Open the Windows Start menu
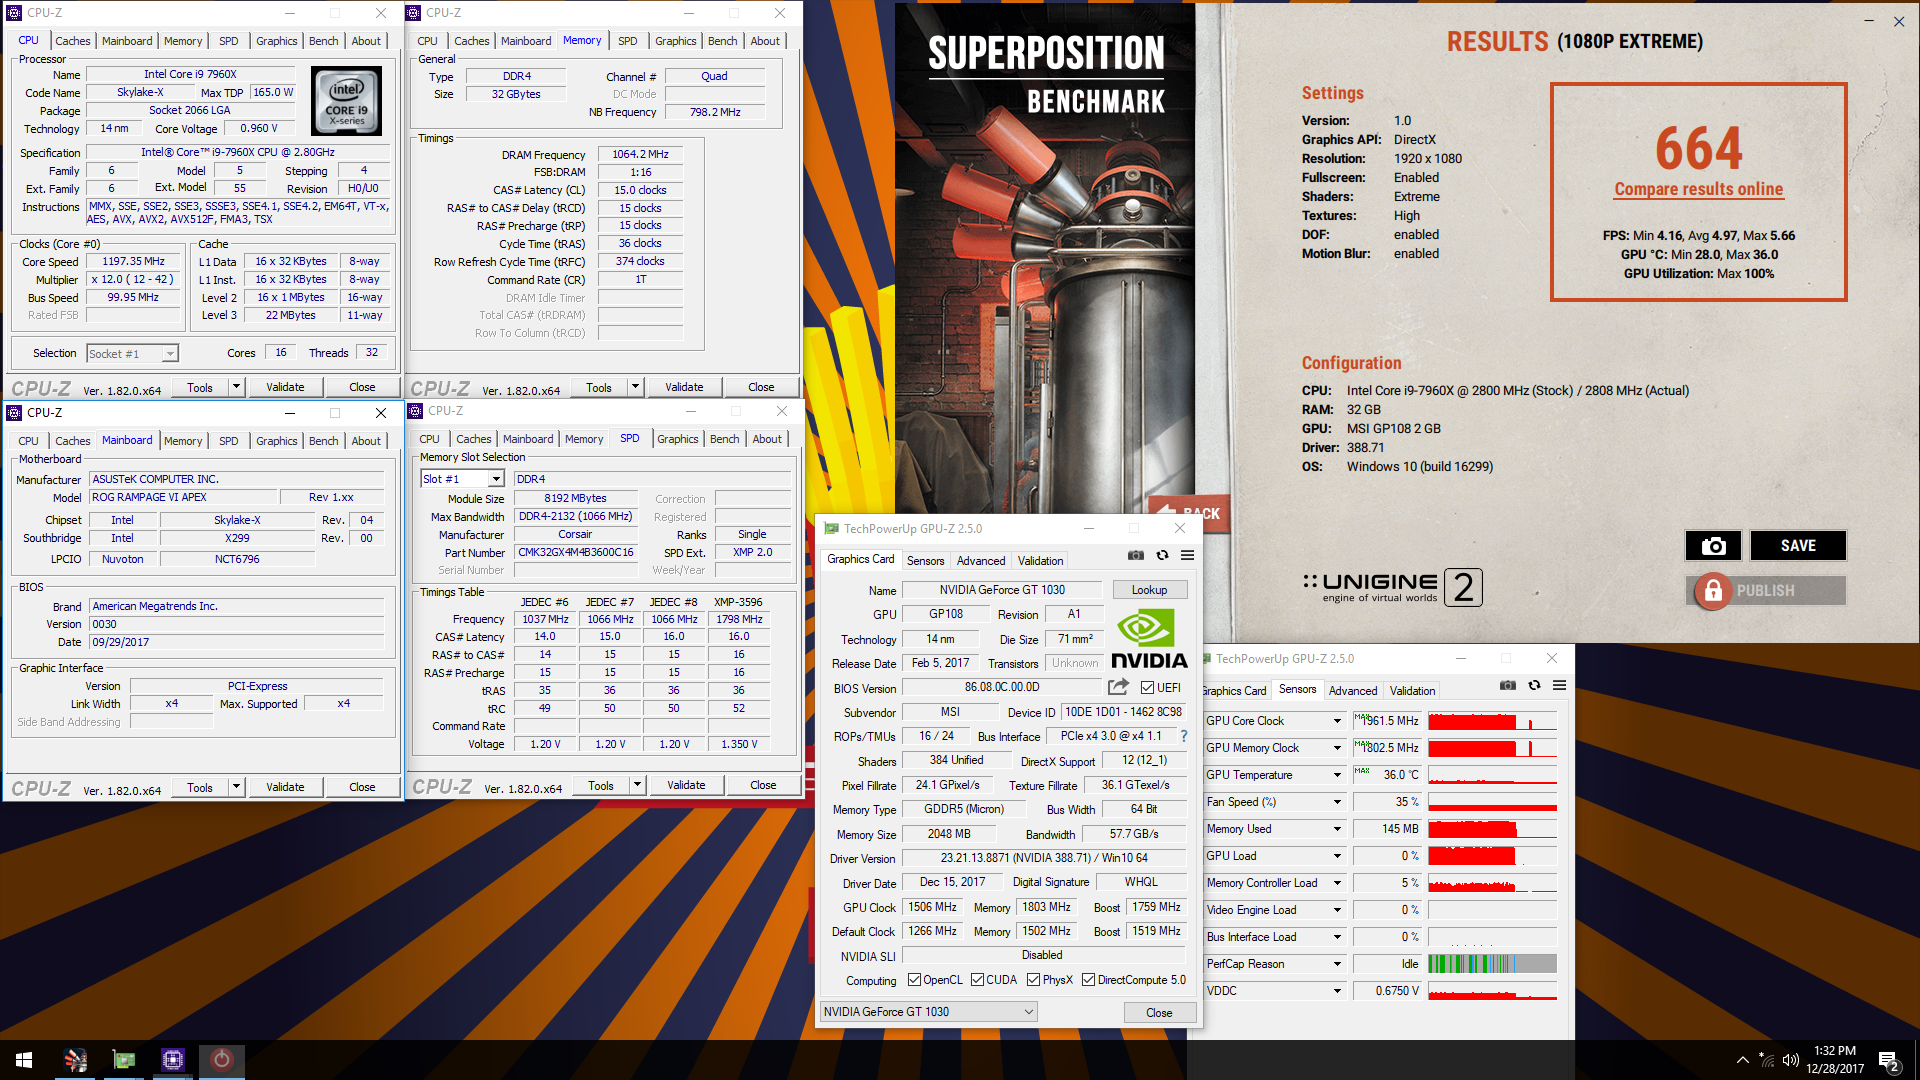 tap(24, 1060)
